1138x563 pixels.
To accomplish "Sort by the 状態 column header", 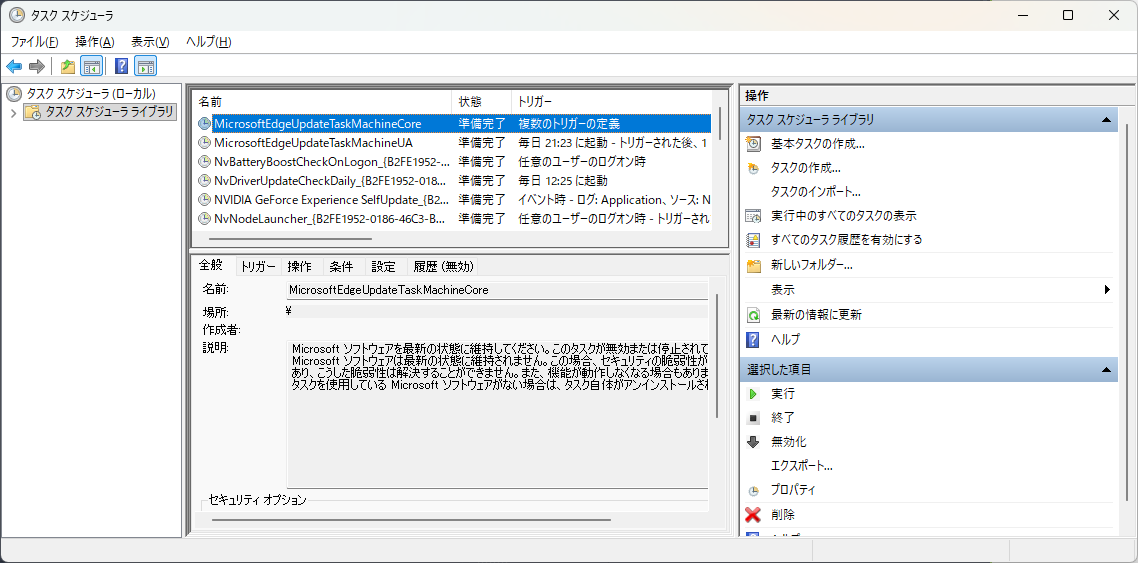I will tap(481, 102).
